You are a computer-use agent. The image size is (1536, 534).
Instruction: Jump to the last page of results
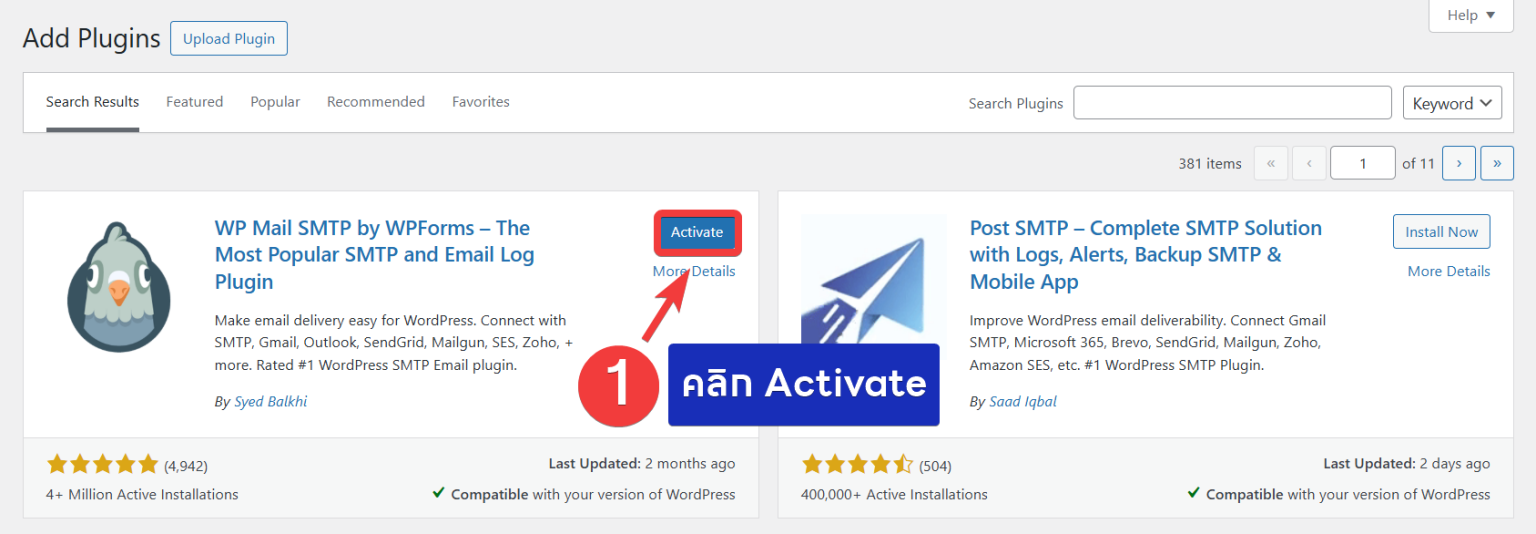click(1497, 163)
